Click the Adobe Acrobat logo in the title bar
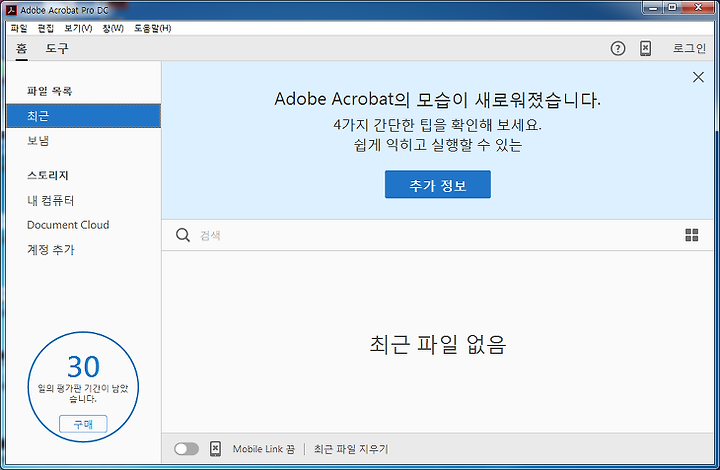This screenshot has width=720, height=470. 11,10
